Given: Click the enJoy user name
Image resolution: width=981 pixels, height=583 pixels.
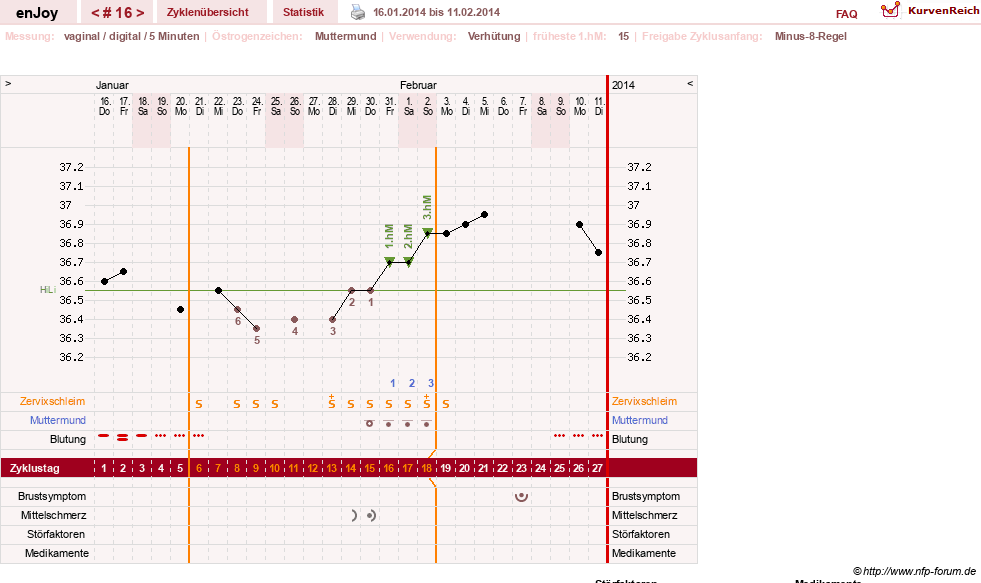Looking at the screenshot, I should (x=37, y=13).
